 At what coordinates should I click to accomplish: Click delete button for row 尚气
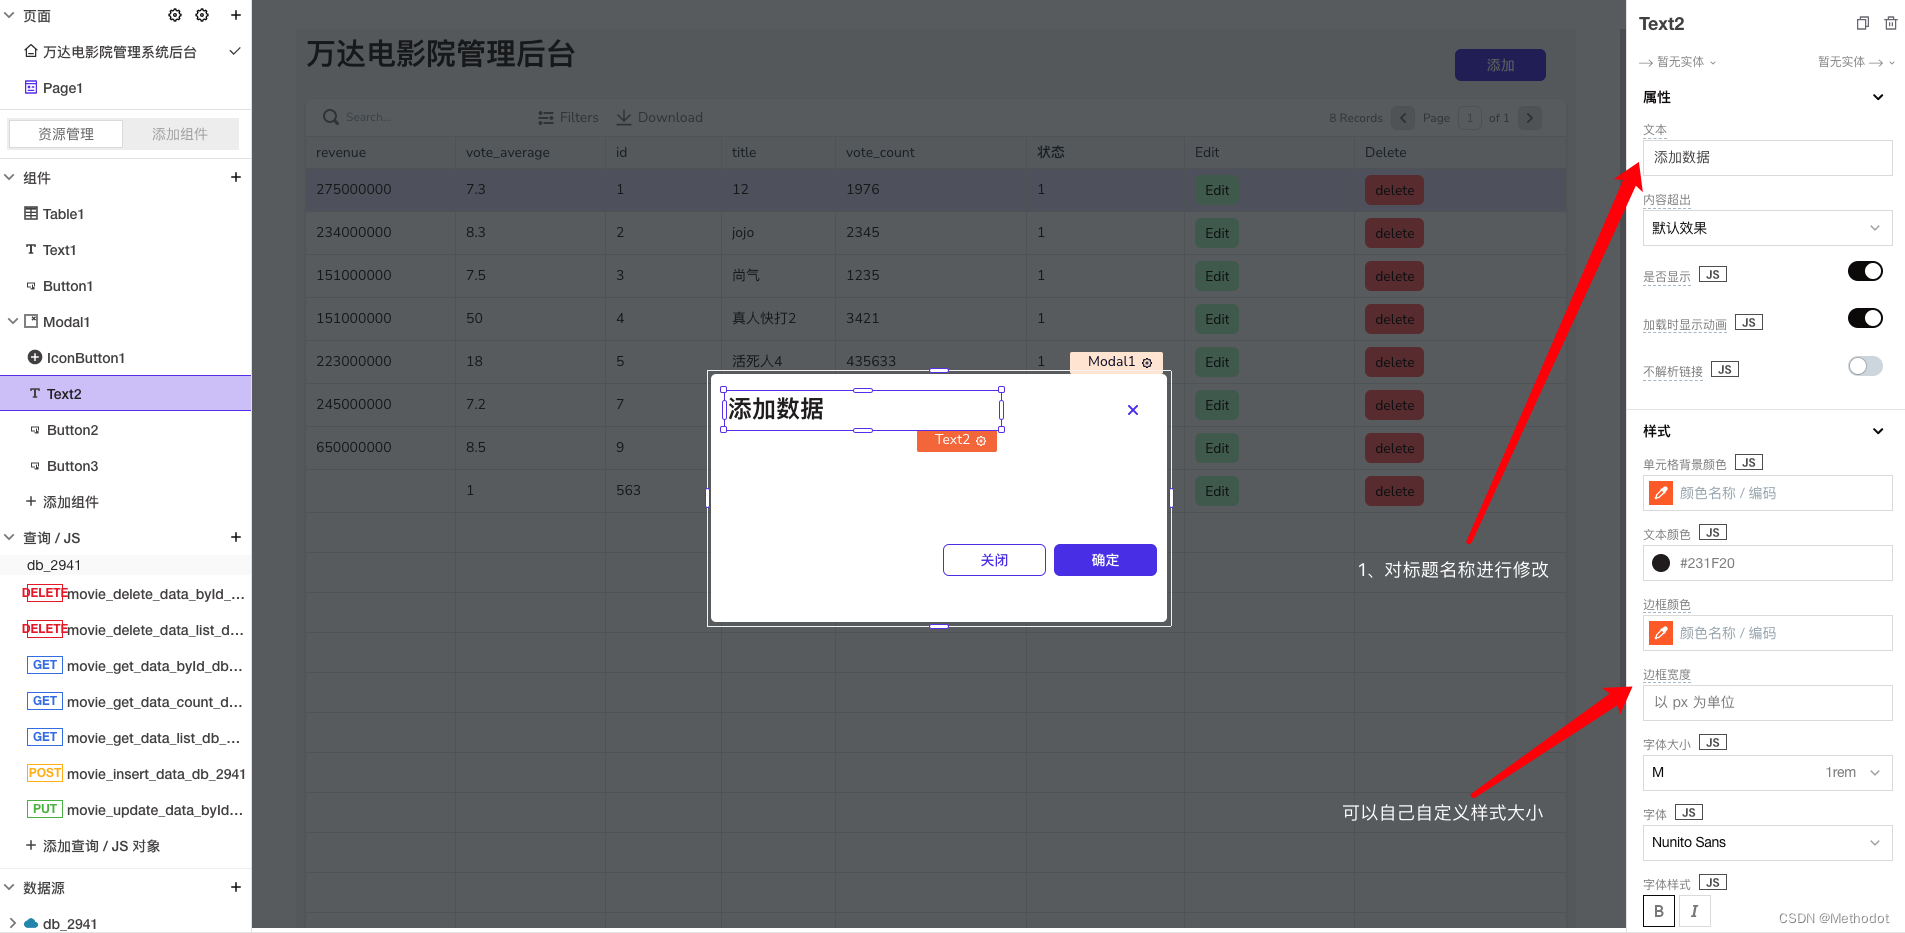click(1394, 276)
